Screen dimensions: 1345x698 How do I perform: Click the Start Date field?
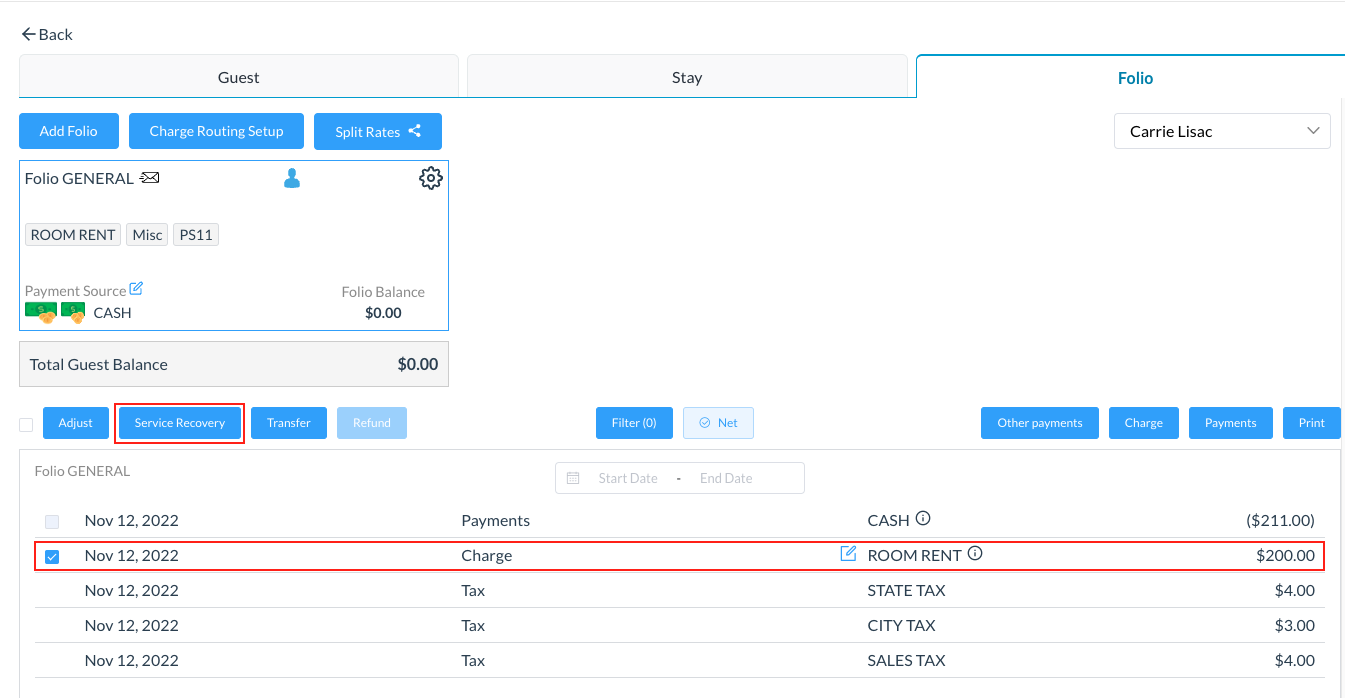click(627, 478)
